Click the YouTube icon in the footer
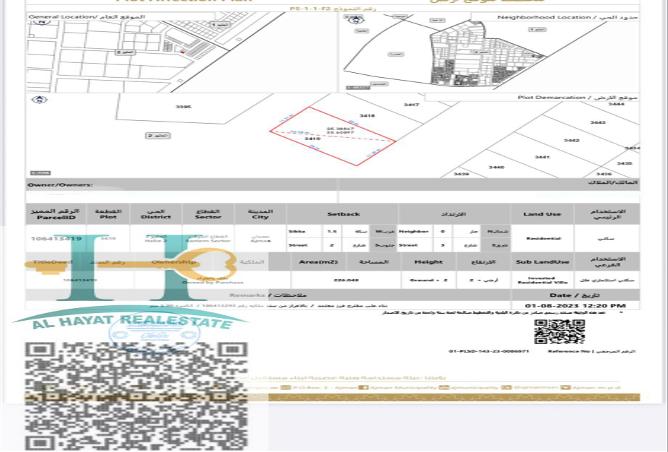This screenshot has width=668, height=452. 565,388
